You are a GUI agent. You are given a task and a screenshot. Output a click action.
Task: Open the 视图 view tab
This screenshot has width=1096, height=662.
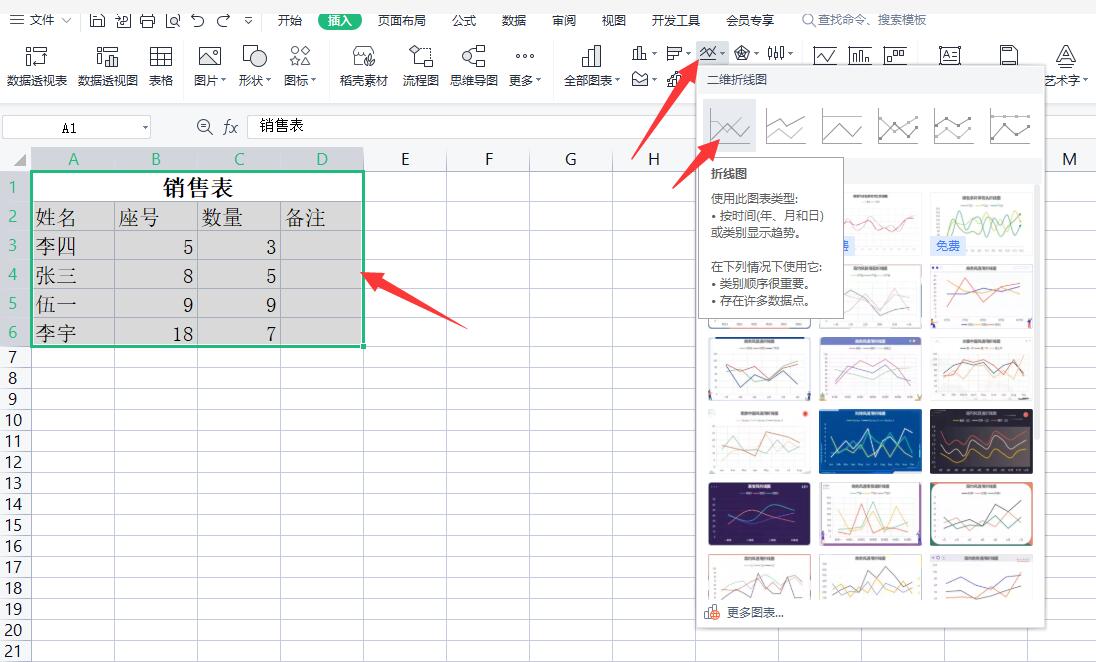613,20
